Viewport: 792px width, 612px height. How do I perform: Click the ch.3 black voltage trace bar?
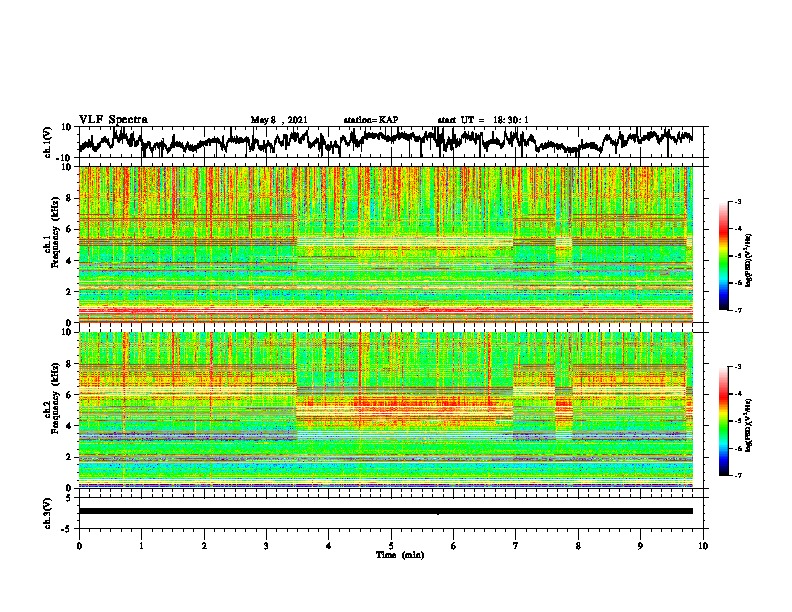386,511
